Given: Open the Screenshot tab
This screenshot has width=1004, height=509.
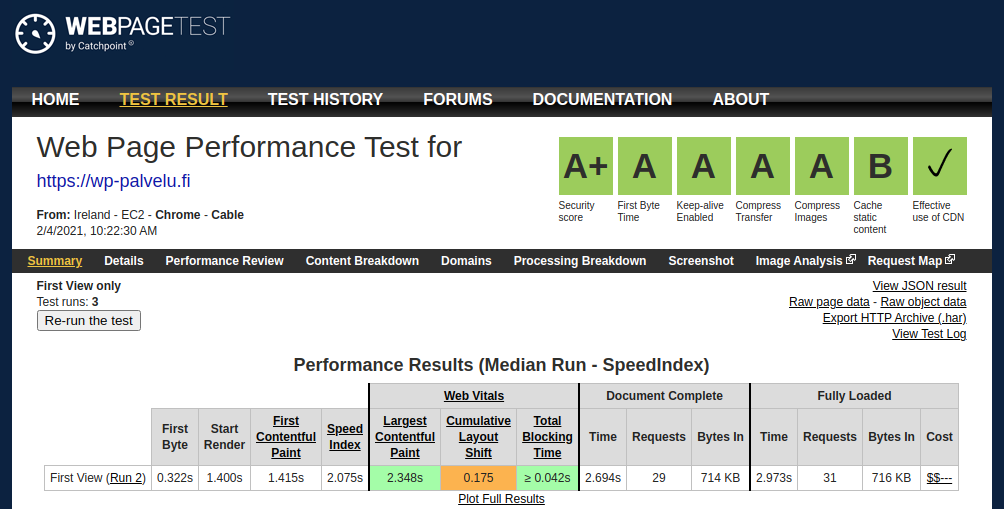Looking at the screenshot, I should [701, 261].
